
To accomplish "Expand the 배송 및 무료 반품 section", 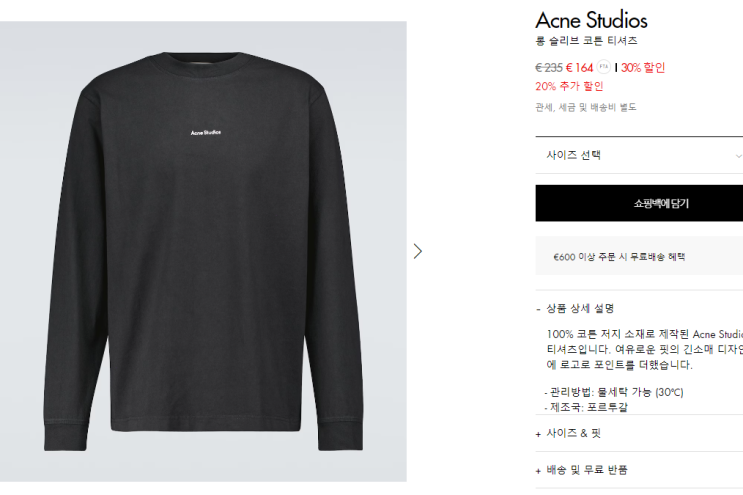I will click(x=581, y=470).
